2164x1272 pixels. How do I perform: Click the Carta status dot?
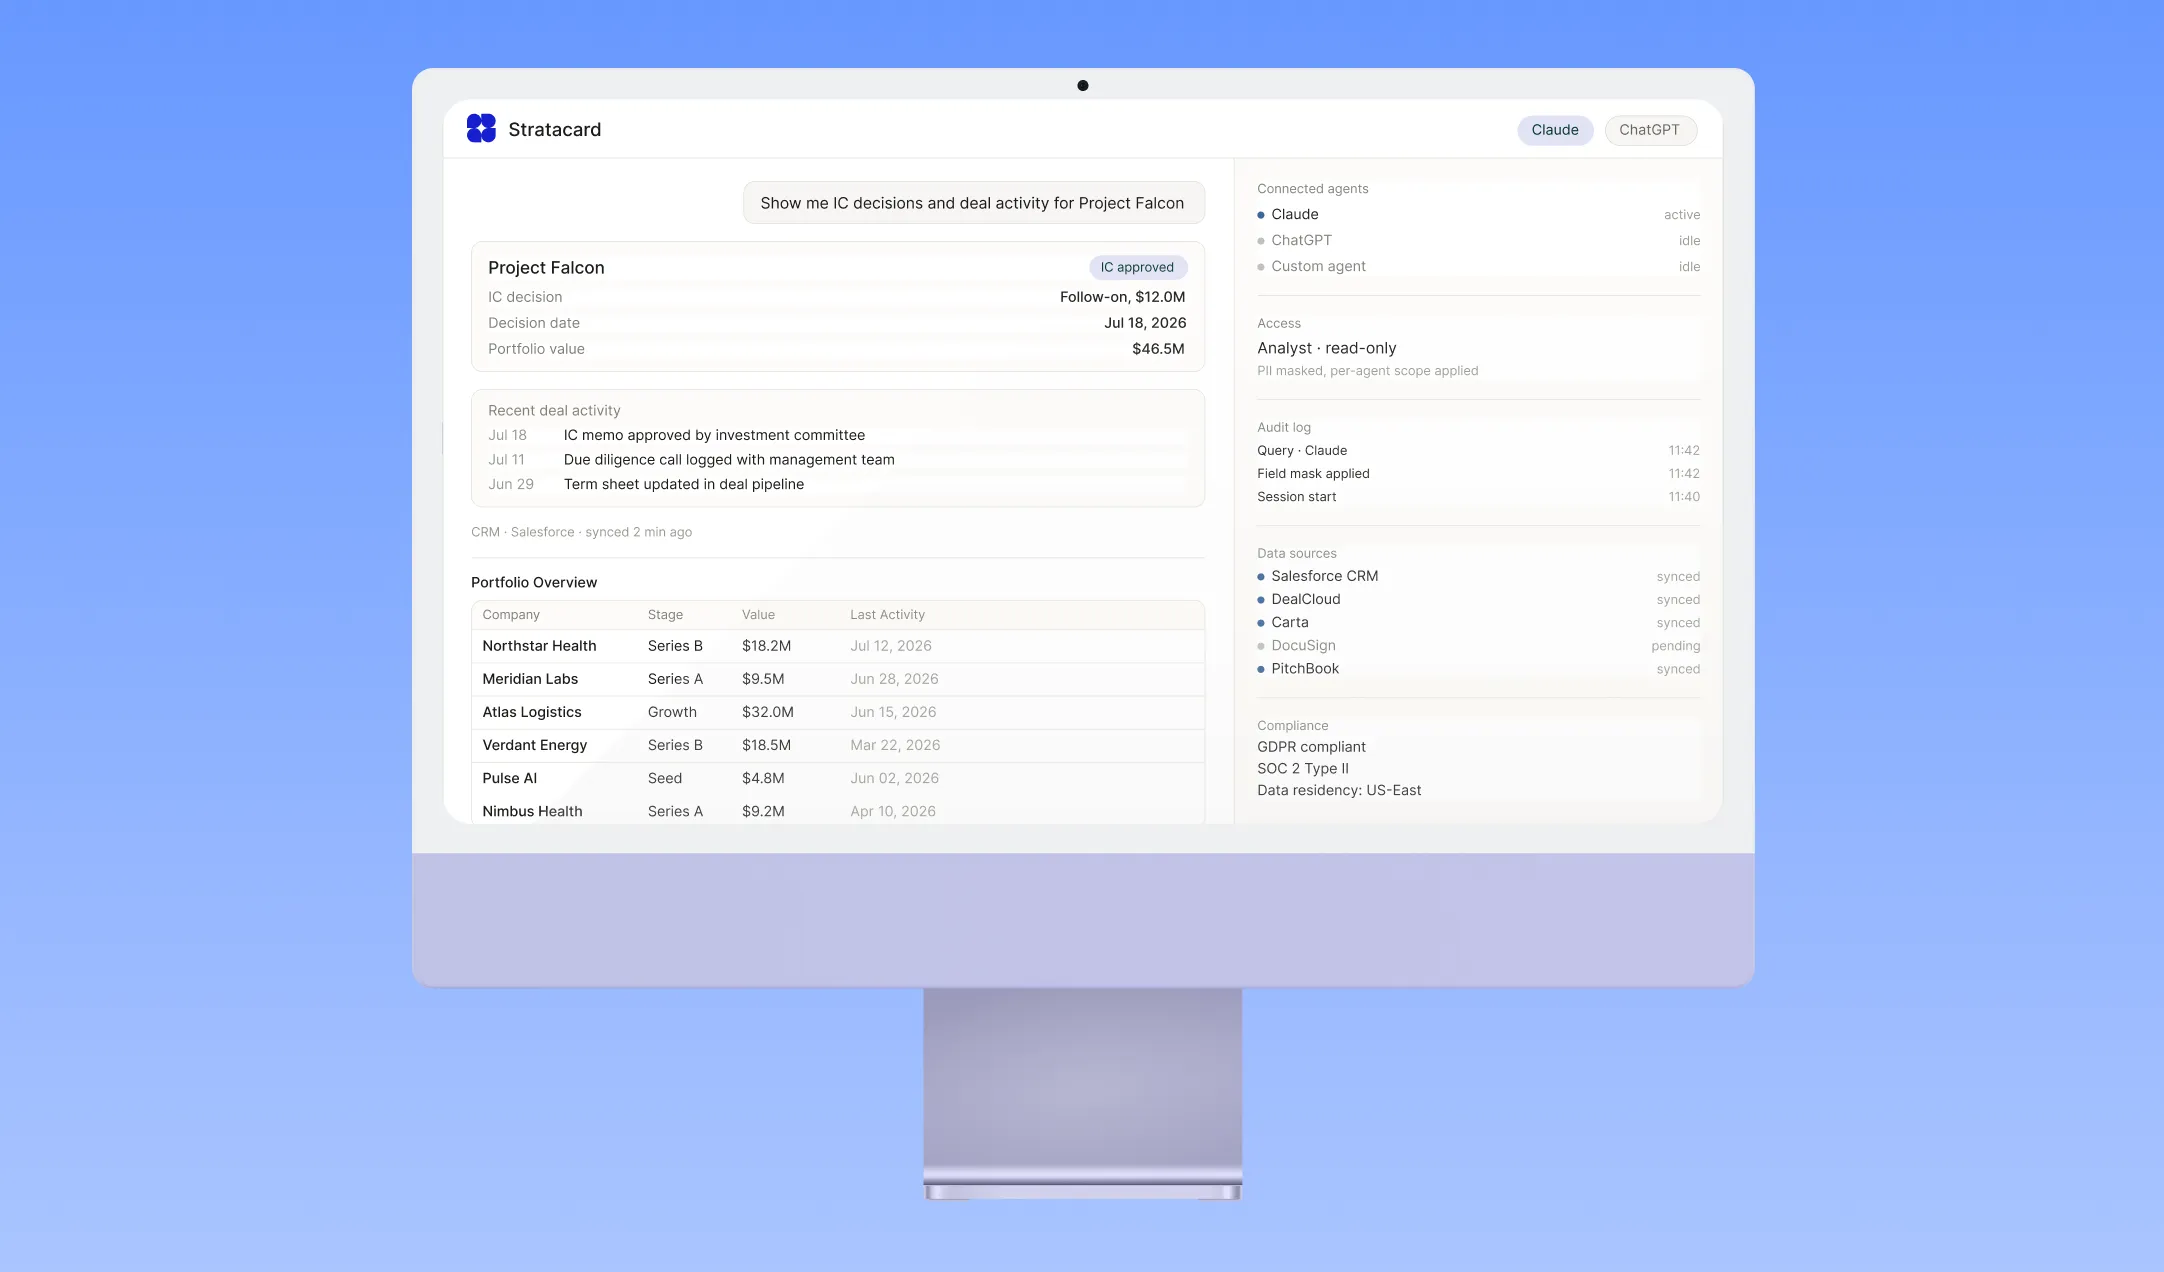click(1261, 623)
